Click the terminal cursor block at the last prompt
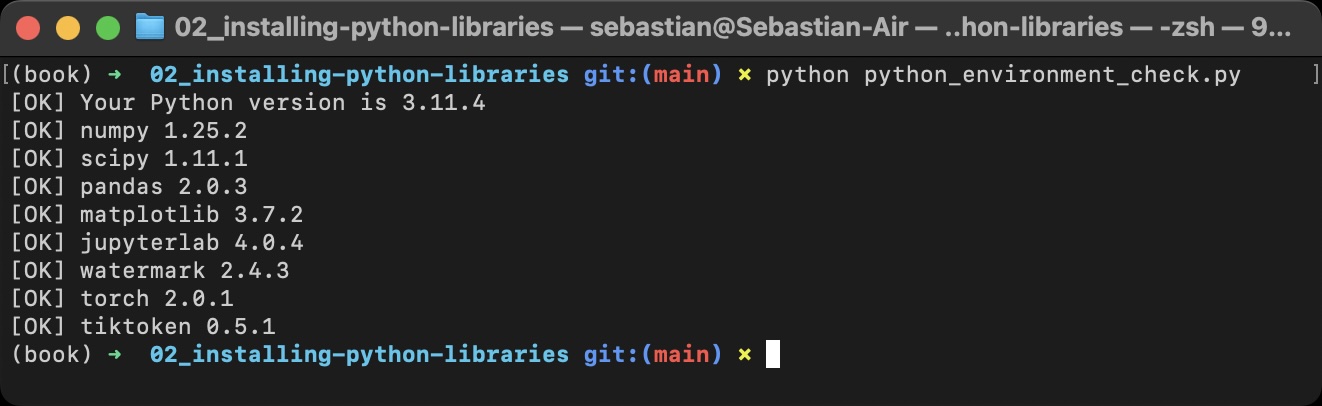The image size is (1322, 406). 772,354
